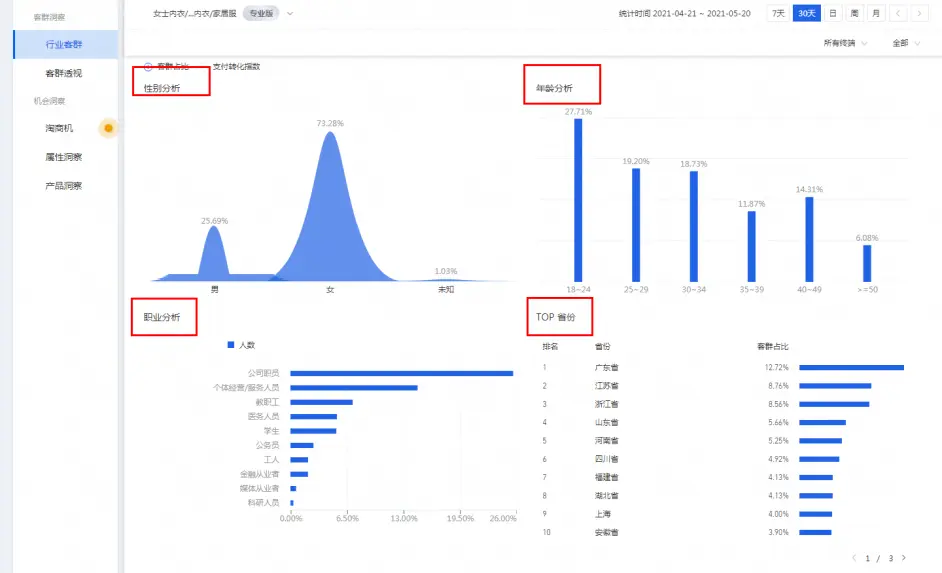
Task: Go to the previous date period arrow
Action: (898, 13)
